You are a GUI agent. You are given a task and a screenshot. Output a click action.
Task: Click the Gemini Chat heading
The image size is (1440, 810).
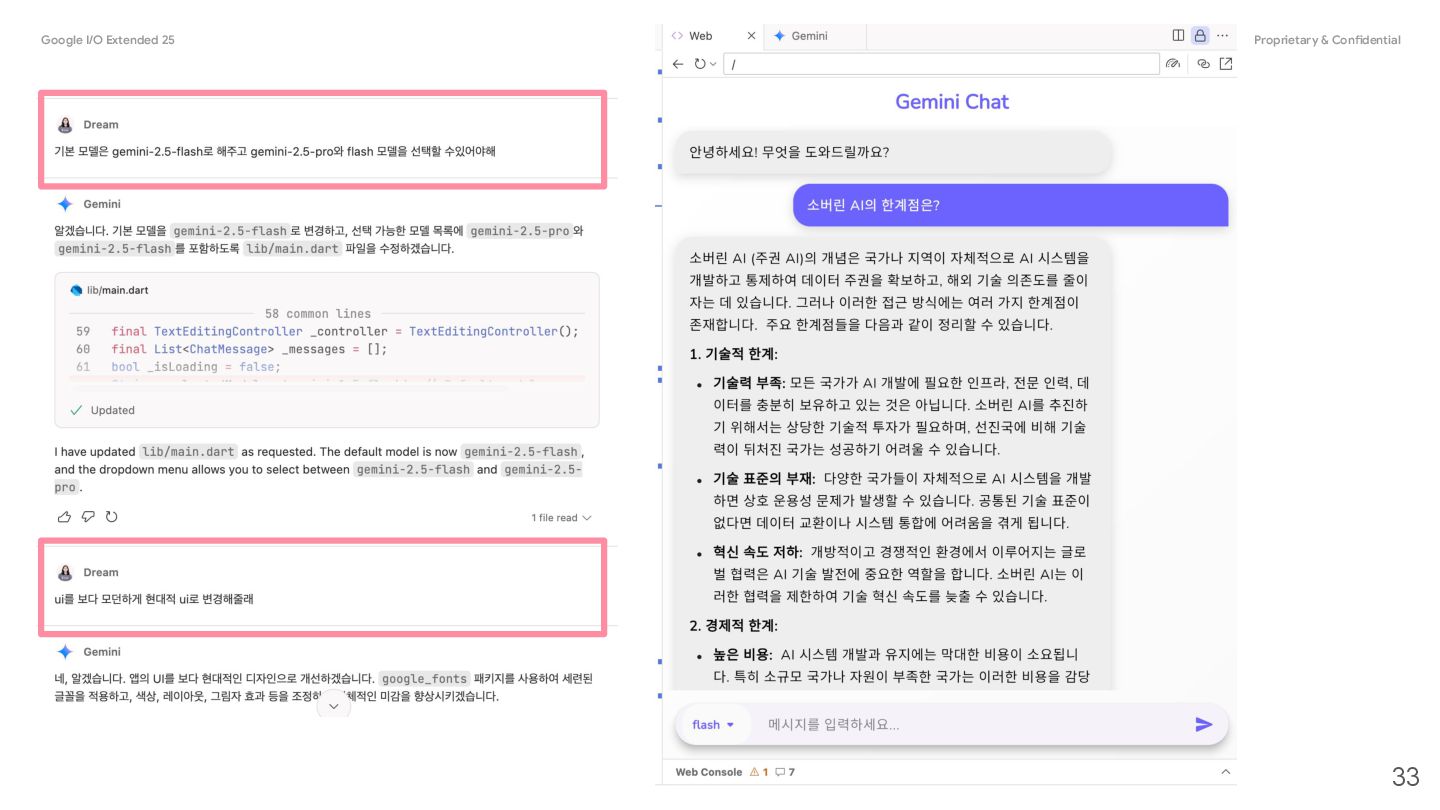click(952, 102)
